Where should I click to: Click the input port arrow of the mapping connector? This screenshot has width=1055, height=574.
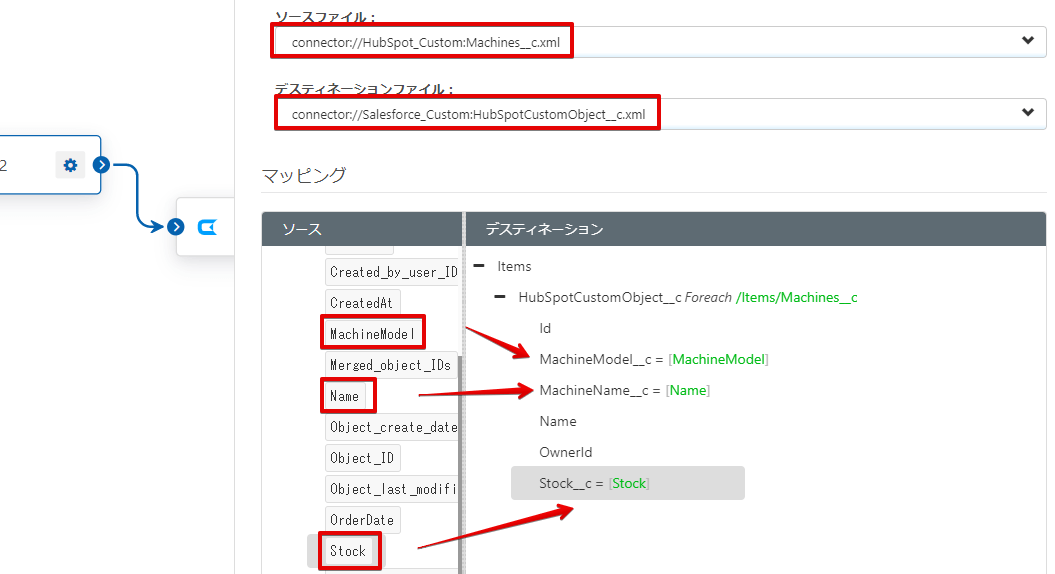[x=176, y=227]
